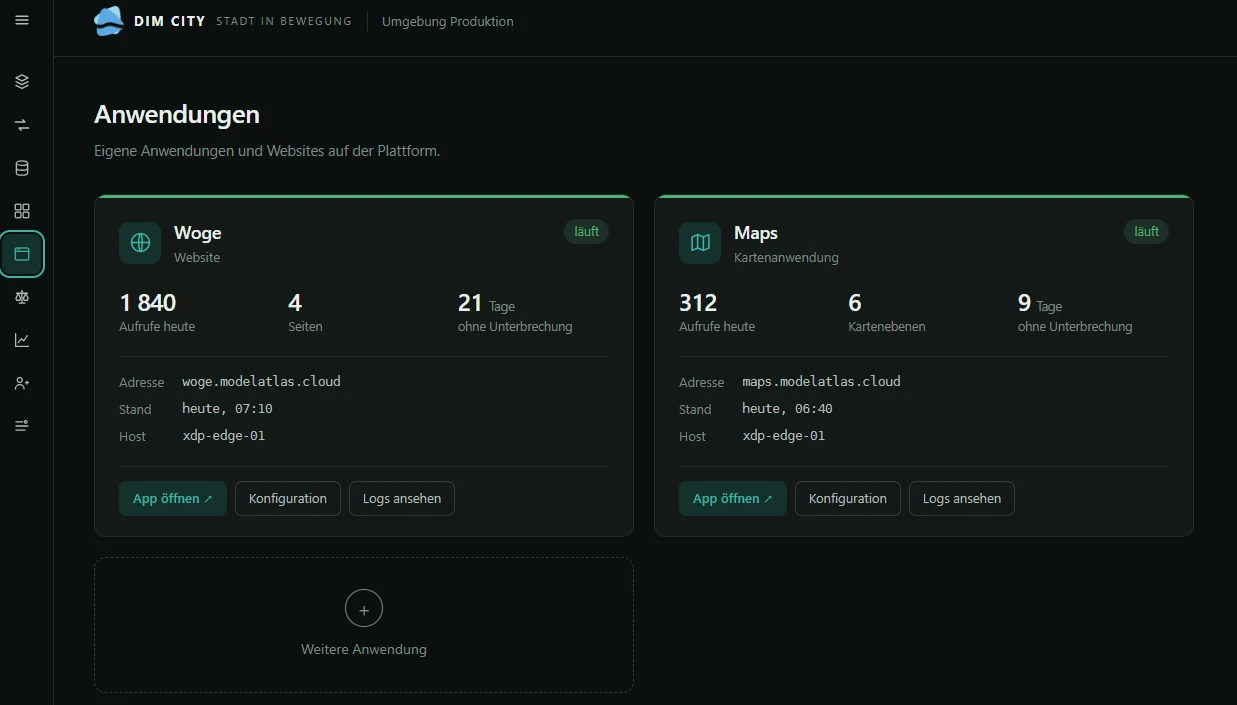
Task: Select the highlighted applications window sidebar icon
Action: coord(22,254)
